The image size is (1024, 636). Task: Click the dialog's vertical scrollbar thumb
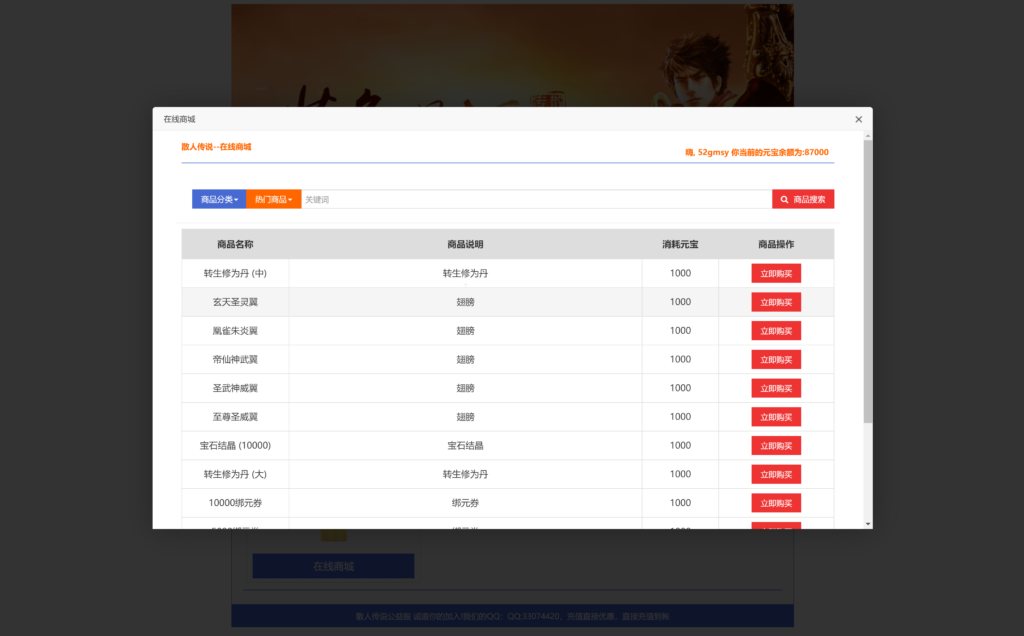(867, 280)
